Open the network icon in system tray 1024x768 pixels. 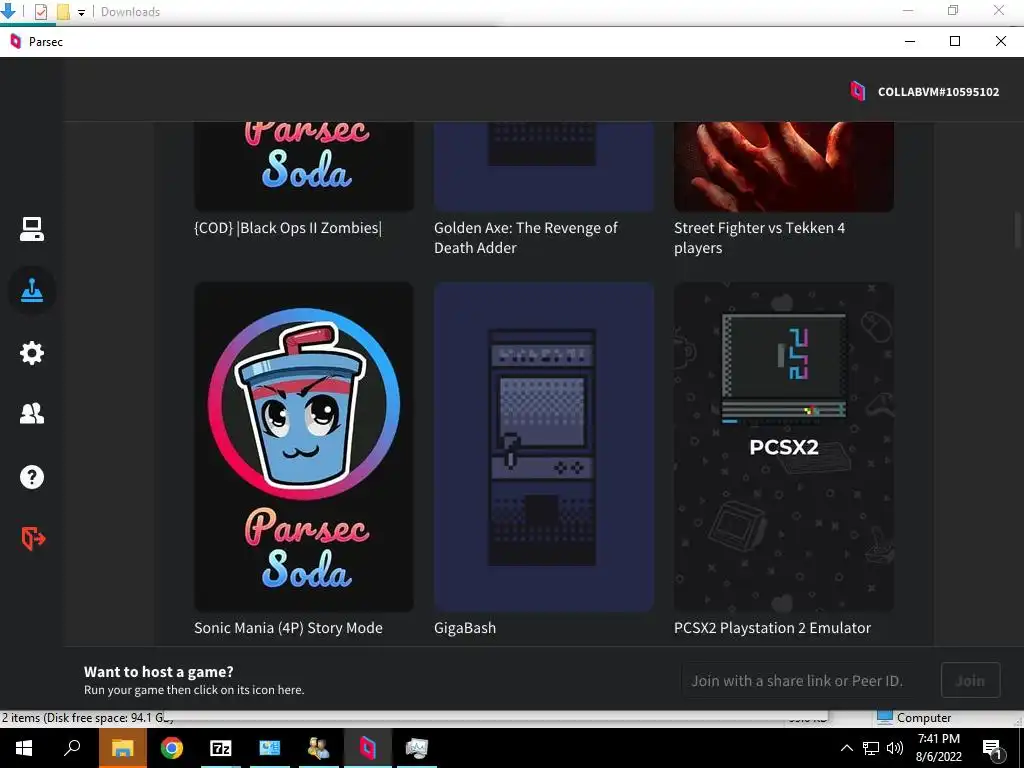coord(871,748)
